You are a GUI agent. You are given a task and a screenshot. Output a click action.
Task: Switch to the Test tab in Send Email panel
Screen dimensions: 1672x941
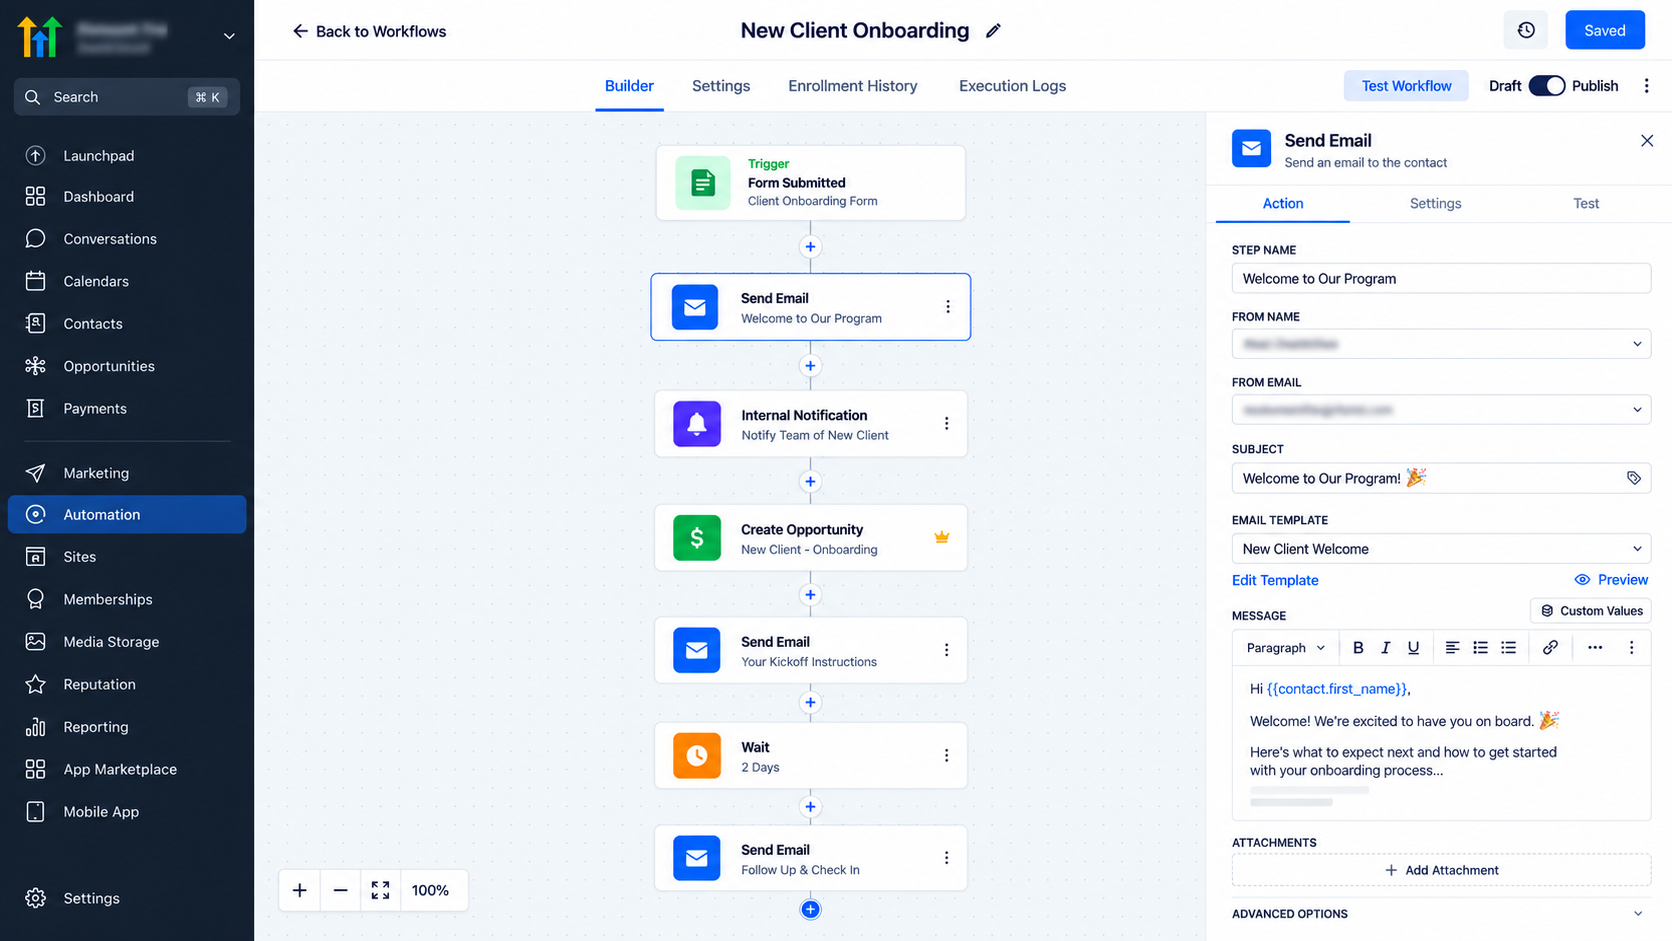[1586, 203]
